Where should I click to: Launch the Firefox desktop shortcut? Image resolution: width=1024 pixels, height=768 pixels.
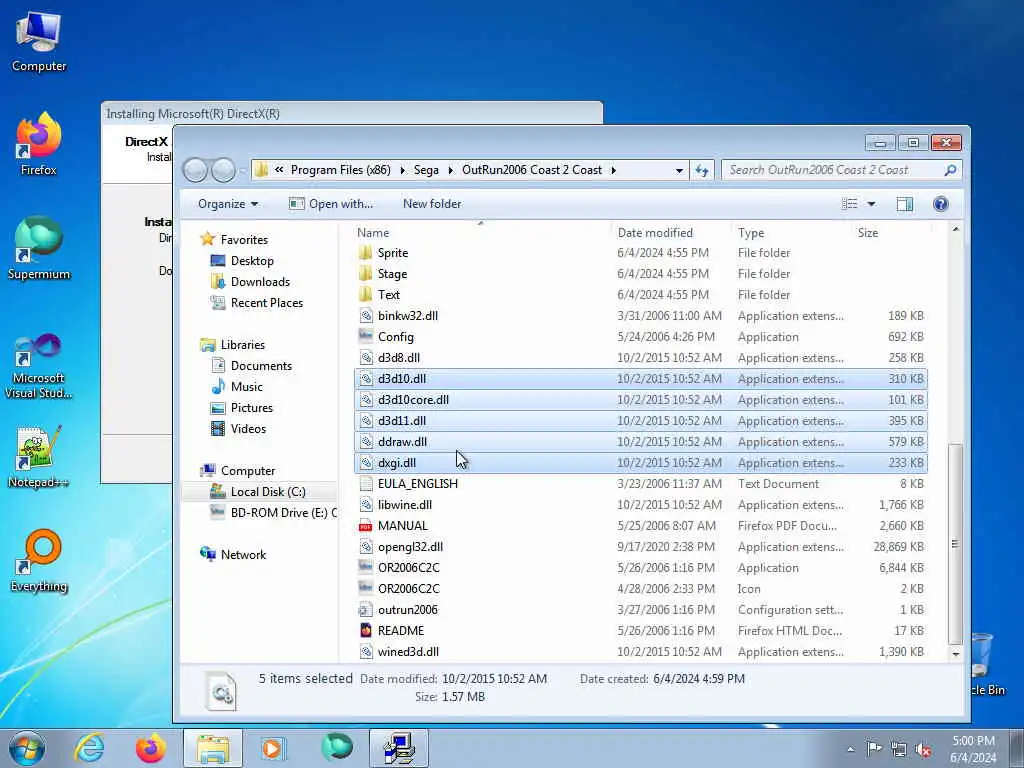click(39, 145)
